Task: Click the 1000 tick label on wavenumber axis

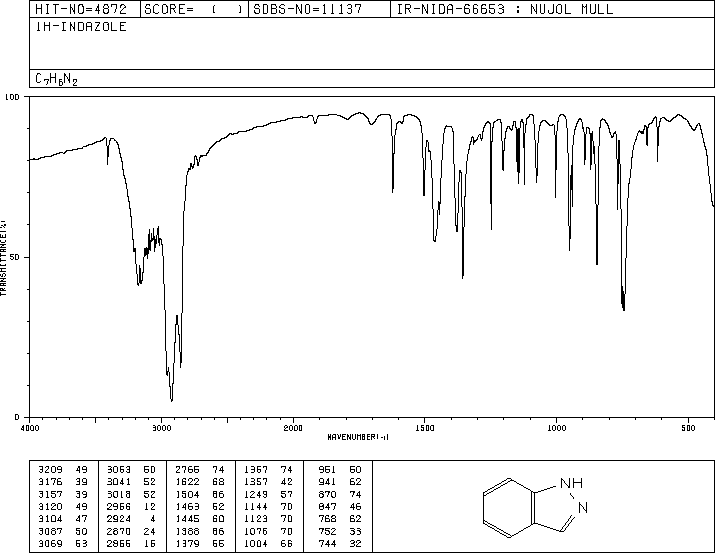Action: 556,428
